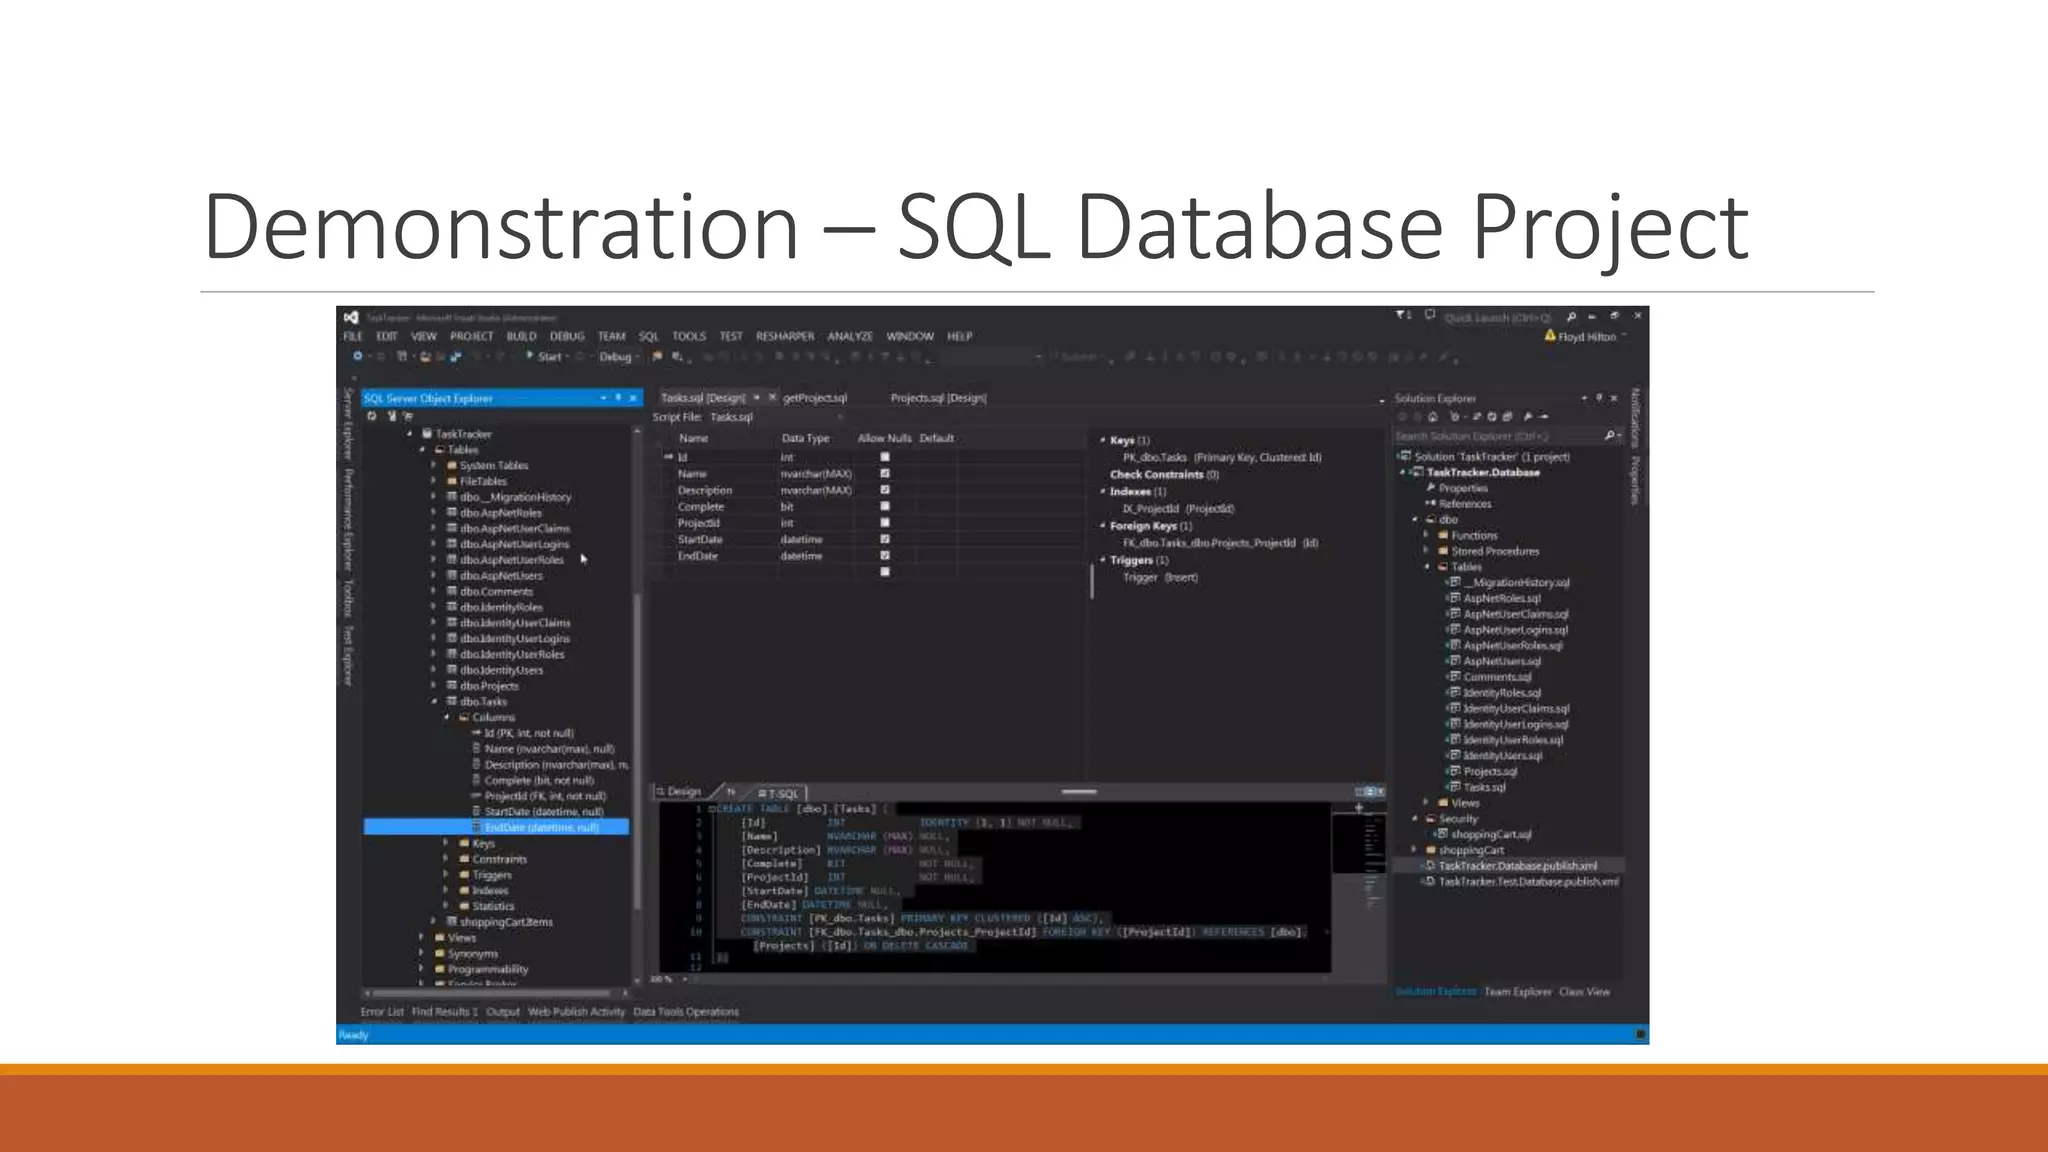Toggle Allow Nulls checkbox for ProjectId column

click(x=885, y=522)
